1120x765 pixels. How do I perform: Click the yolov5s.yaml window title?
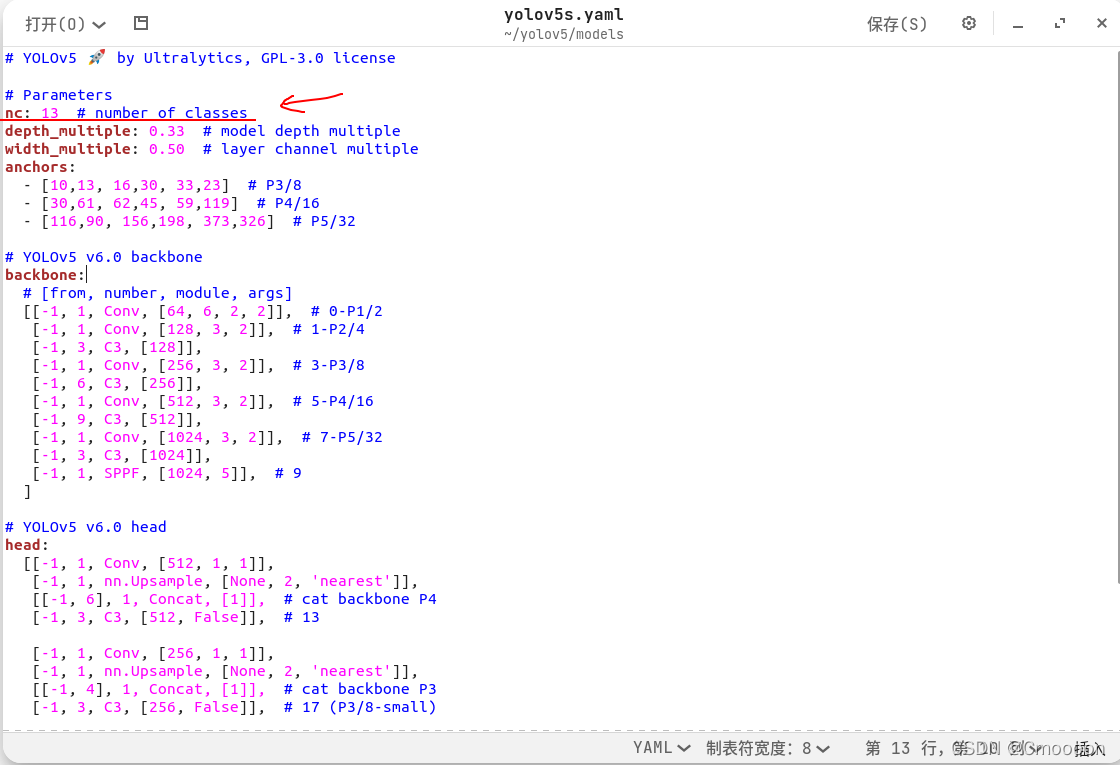(564, 14)
